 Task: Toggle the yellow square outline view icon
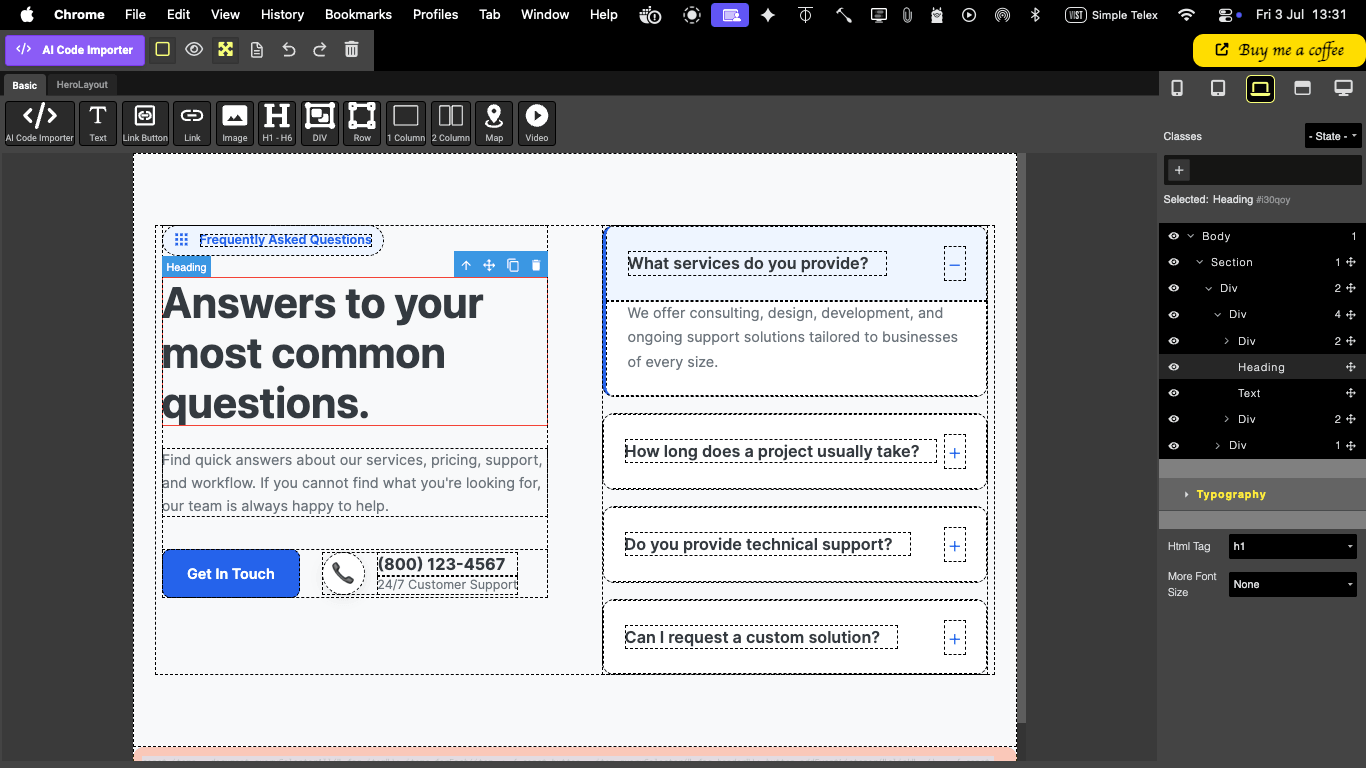162,50
